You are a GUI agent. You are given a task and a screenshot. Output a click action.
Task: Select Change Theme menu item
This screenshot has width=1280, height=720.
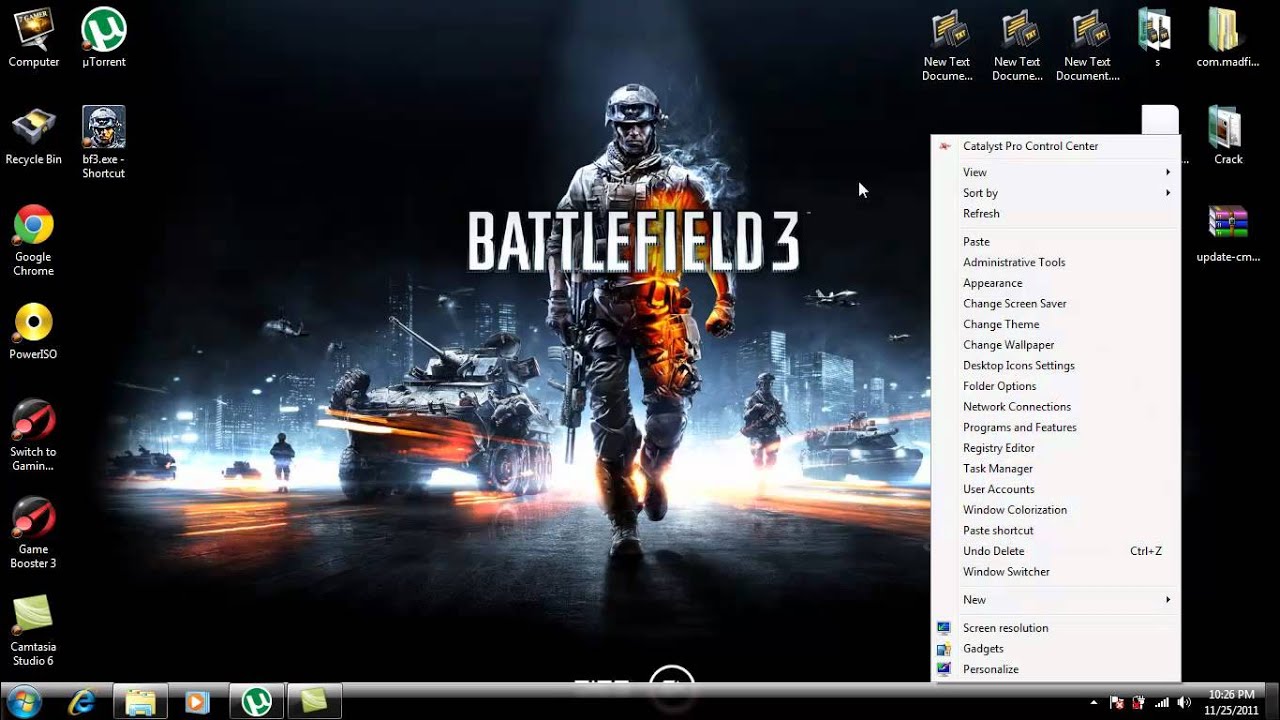1055,324
